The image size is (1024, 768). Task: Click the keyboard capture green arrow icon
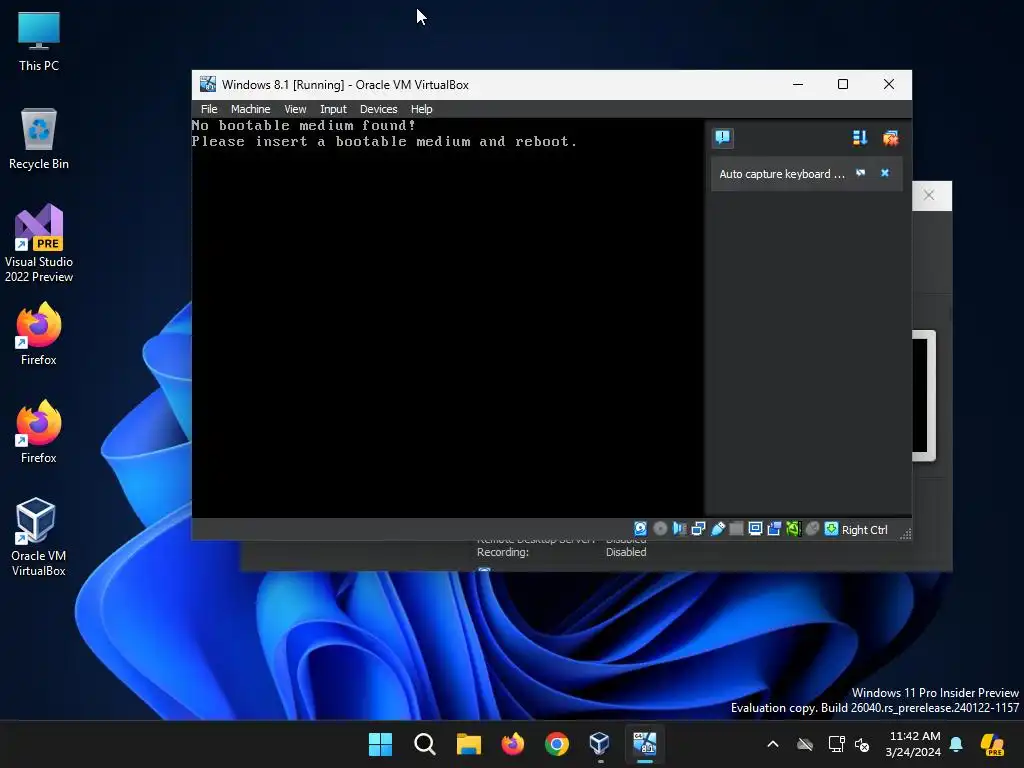coord(831,529)
